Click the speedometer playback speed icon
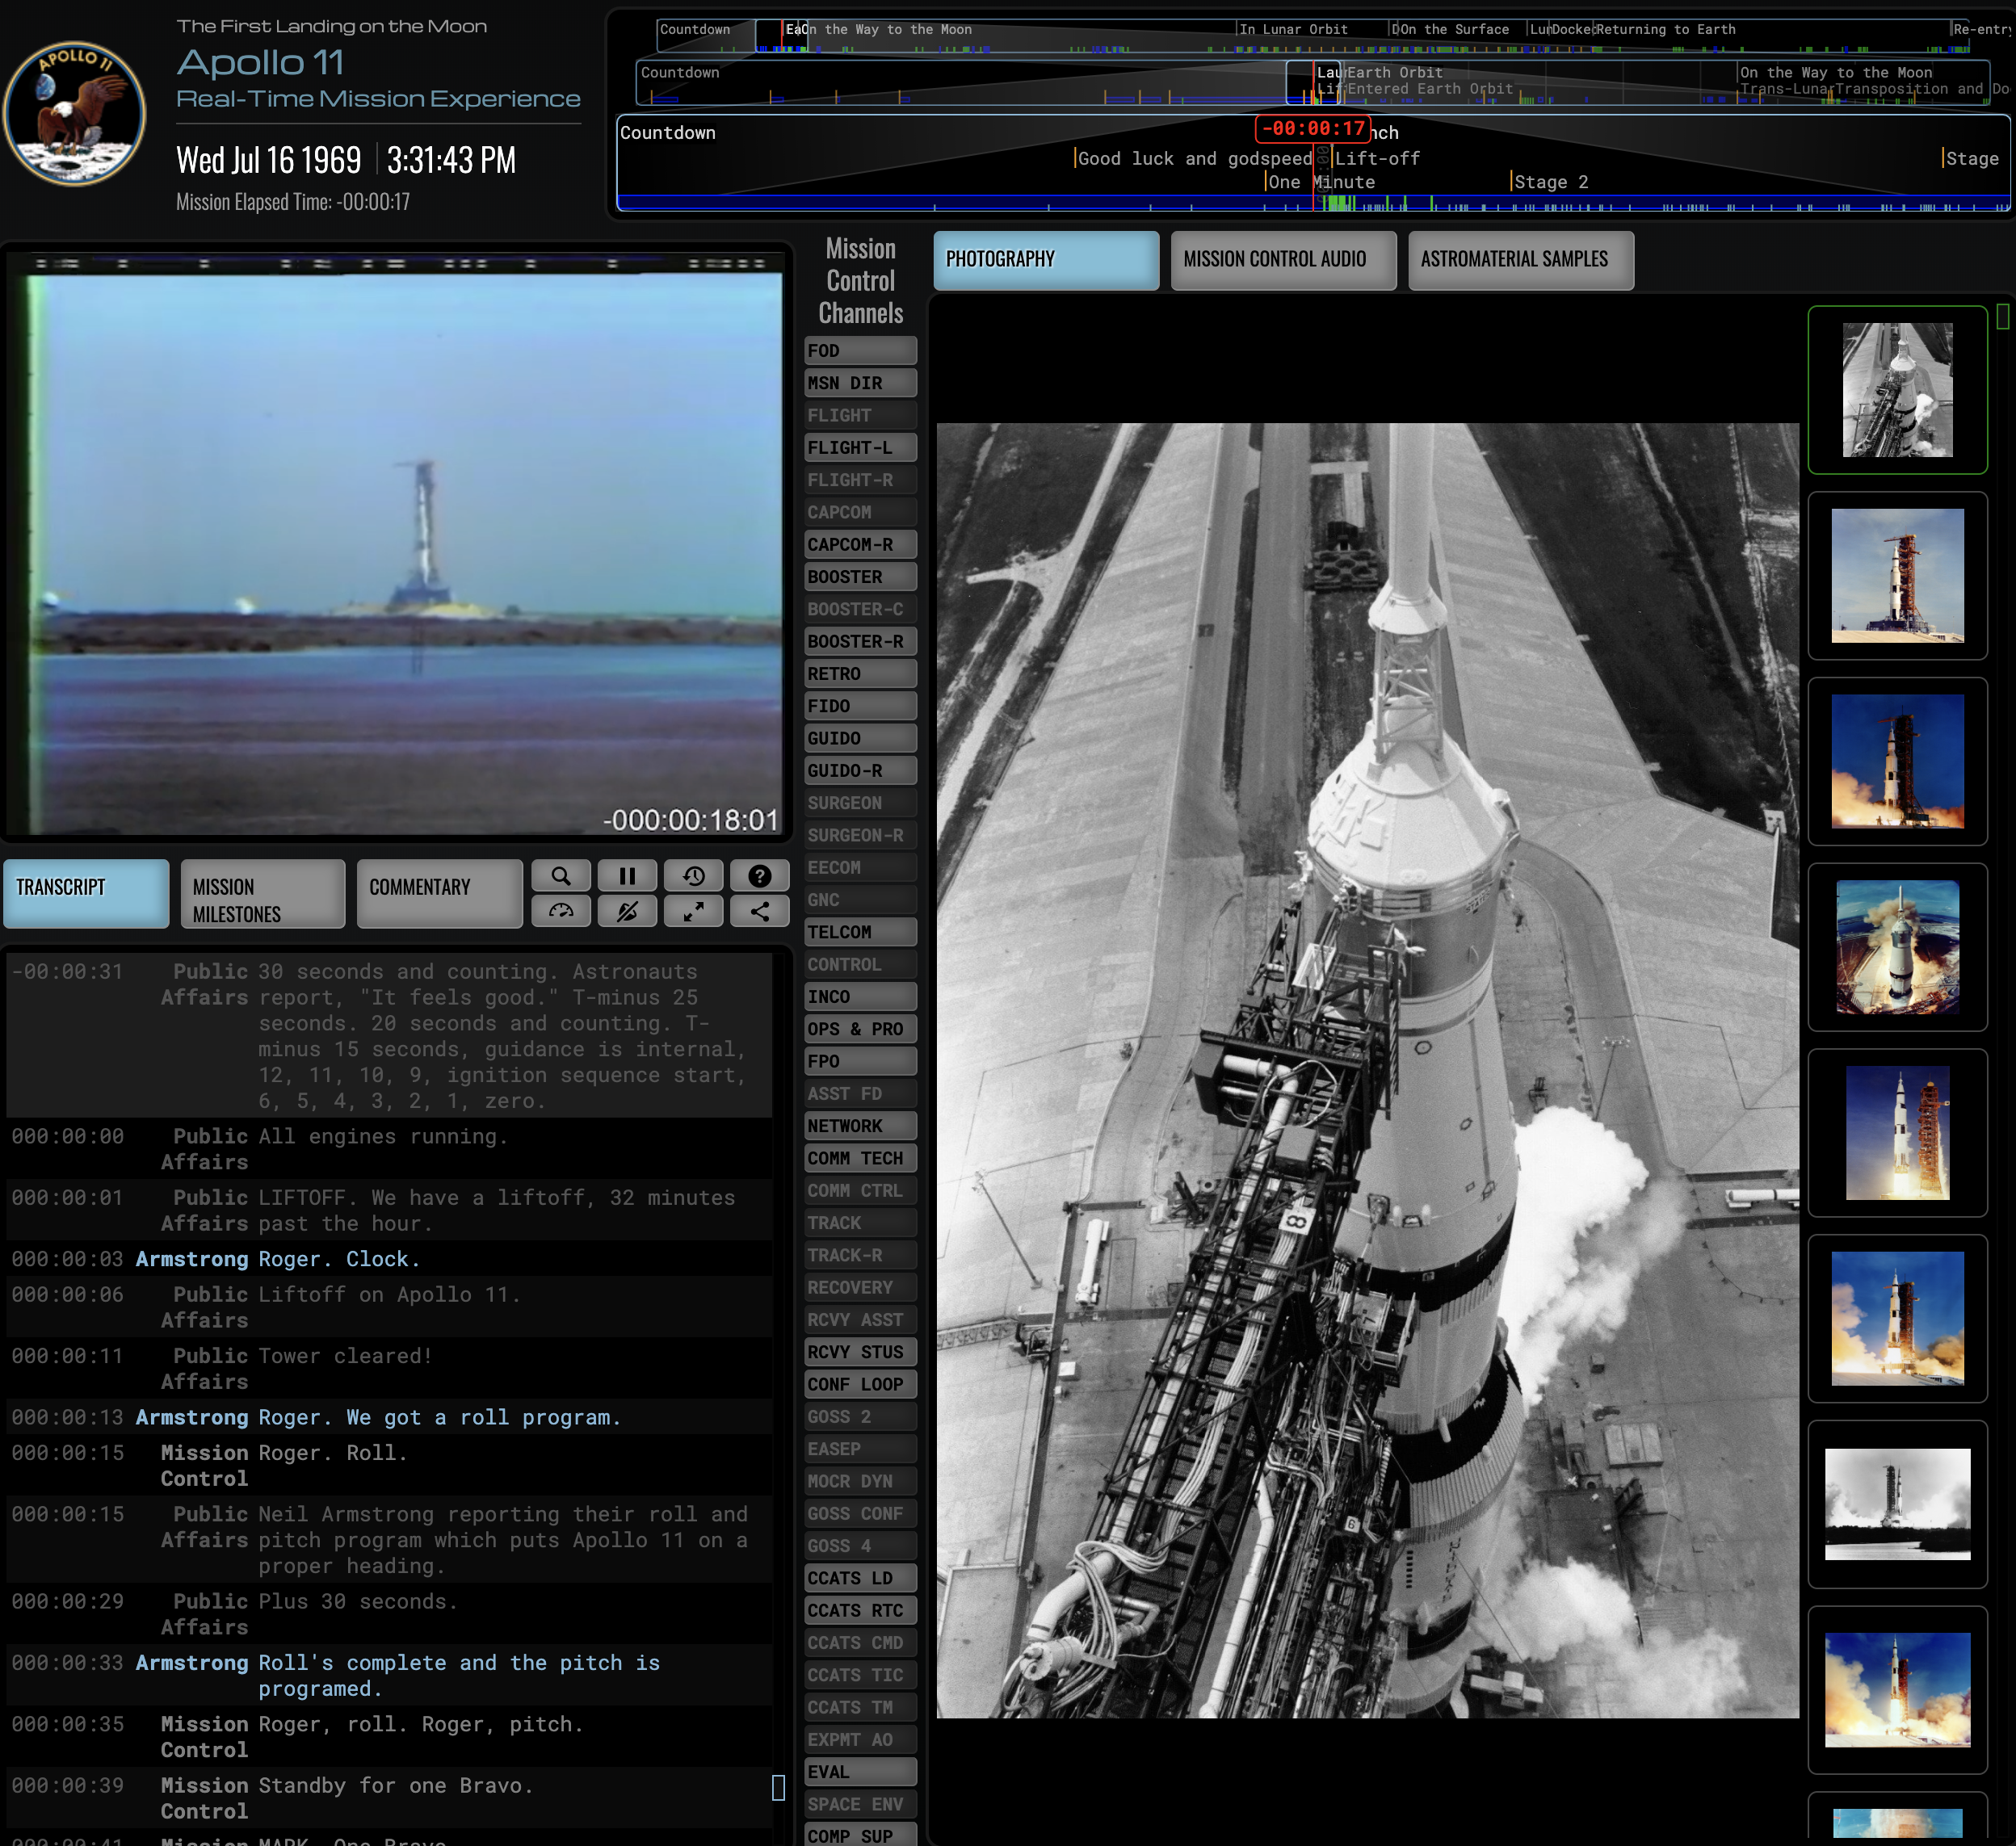The height and width of the screenshot is (1846, 2016). click(561, 911)
